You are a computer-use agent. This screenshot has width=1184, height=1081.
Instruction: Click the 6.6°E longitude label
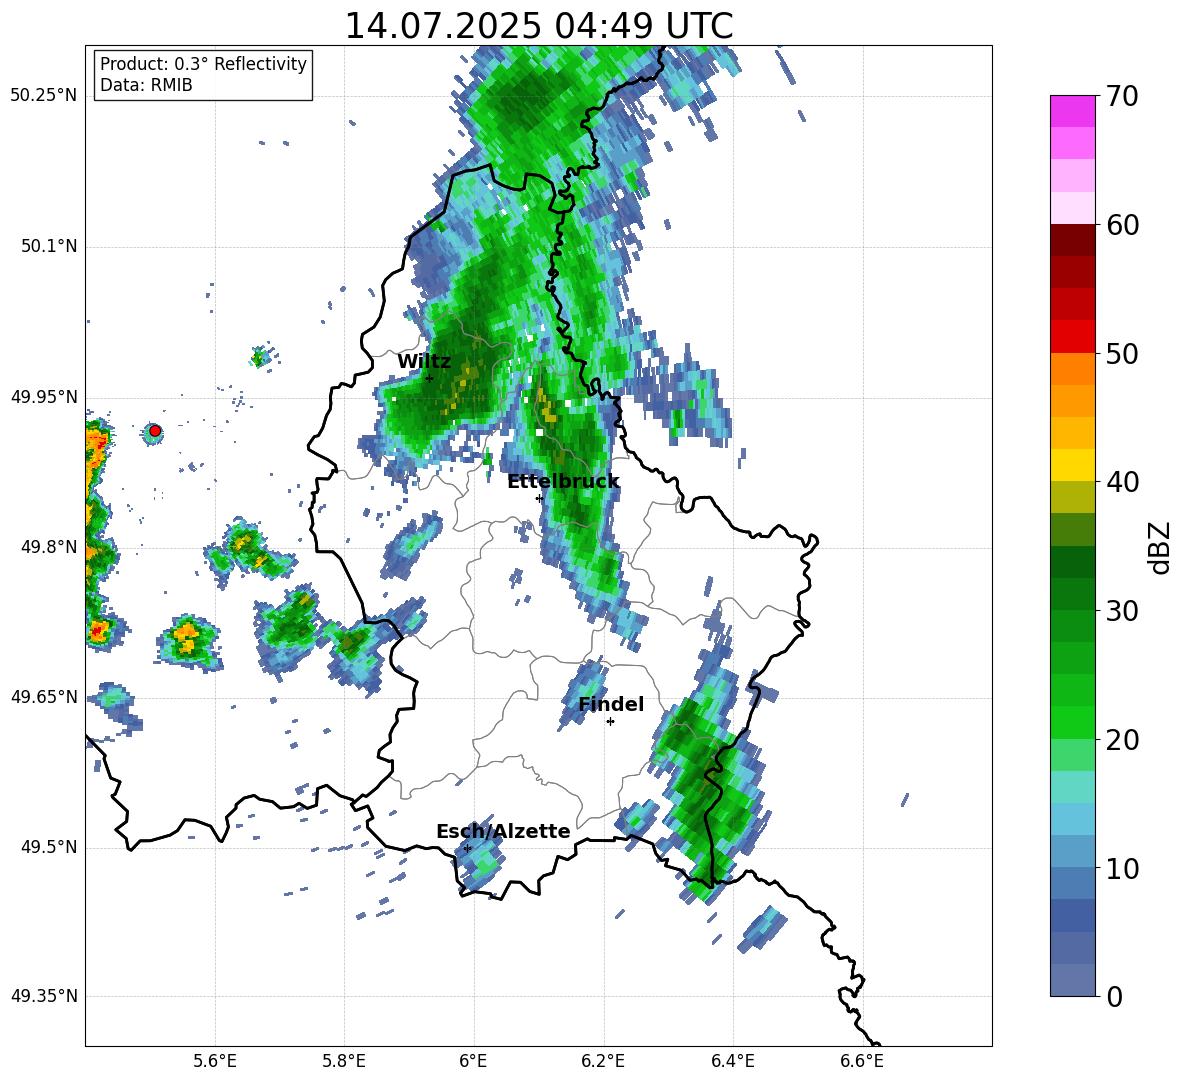coord(862,1061)
